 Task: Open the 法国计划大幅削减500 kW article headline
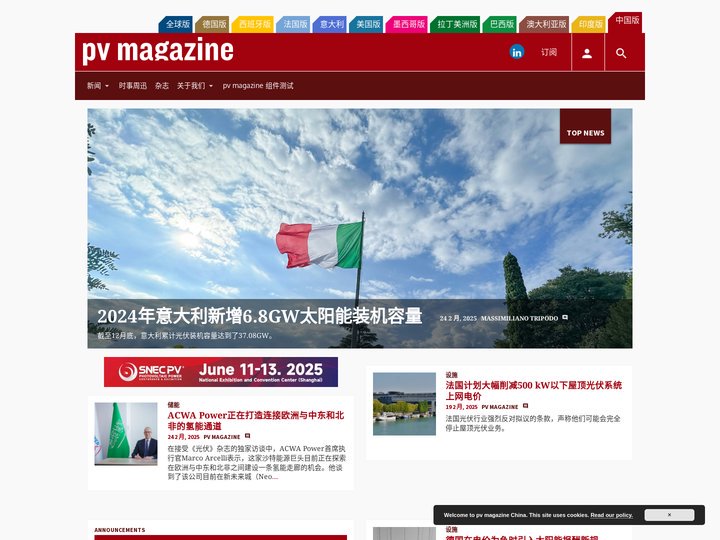coord(534,390)
